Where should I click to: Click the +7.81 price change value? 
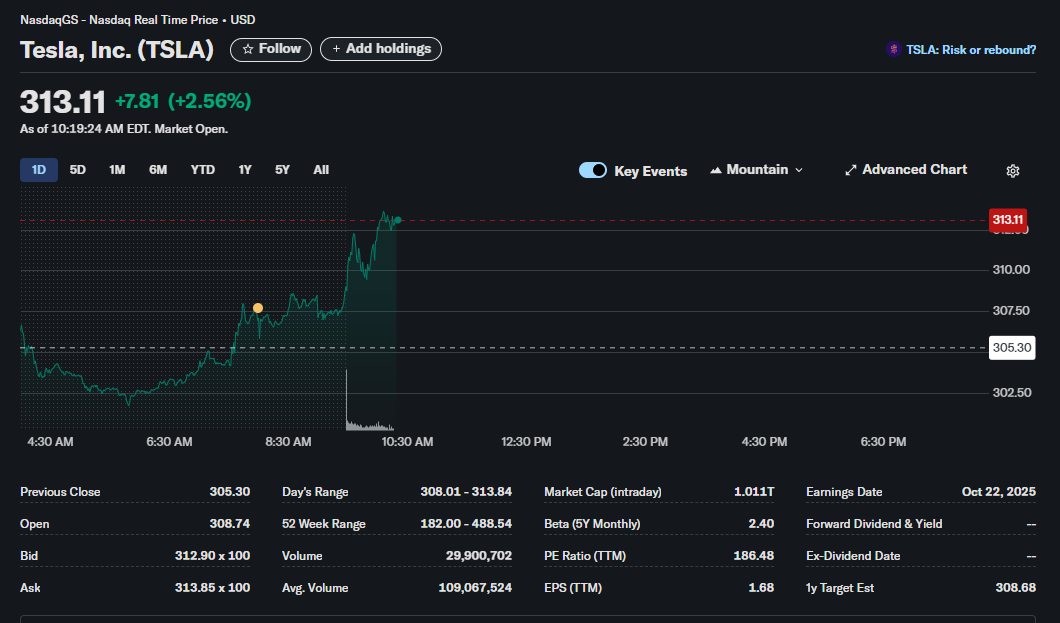click(x=137, y=101)
